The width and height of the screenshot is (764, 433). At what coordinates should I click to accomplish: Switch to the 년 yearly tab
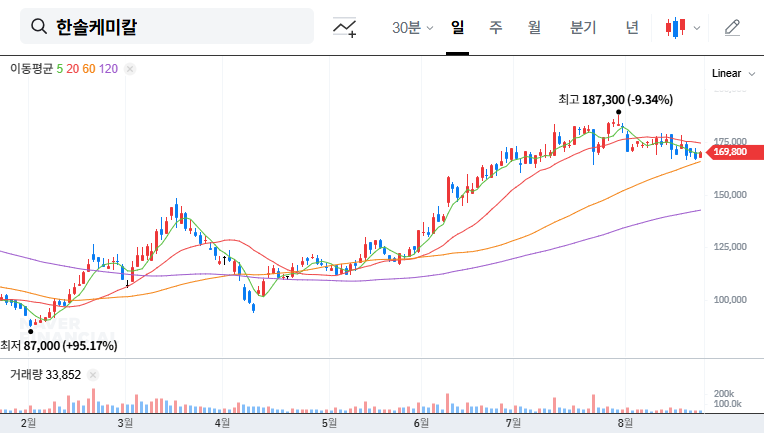click(632, 27)
